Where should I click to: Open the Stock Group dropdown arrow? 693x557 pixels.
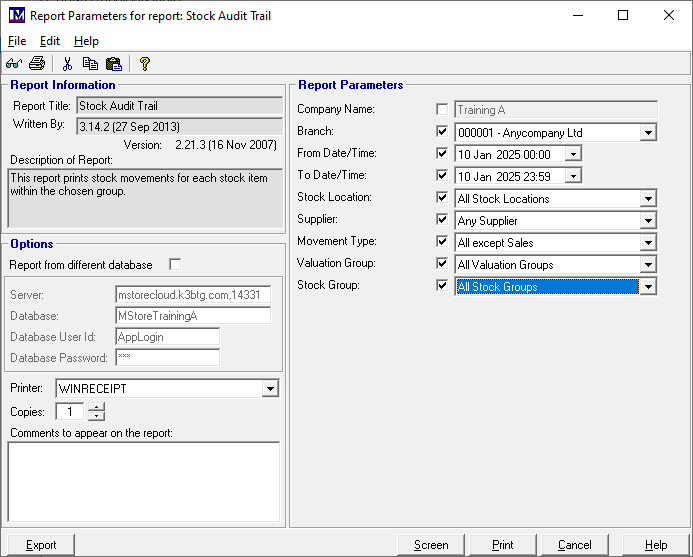point(648,286)
